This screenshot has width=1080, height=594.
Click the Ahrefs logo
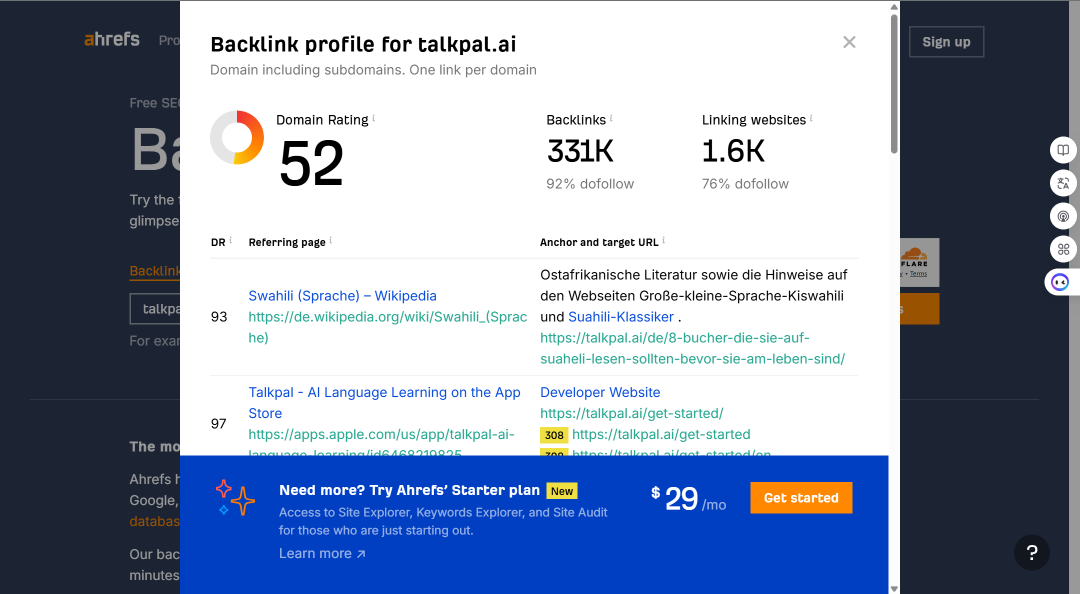click(x=112, y=39)
